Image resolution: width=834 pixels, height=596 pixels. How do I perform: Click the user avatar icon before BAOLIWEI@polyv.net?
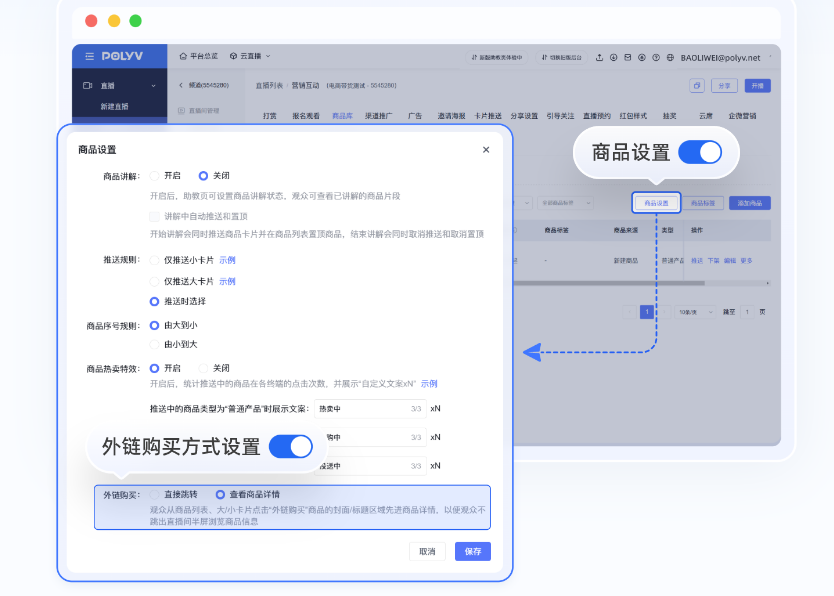coord(671,58)
